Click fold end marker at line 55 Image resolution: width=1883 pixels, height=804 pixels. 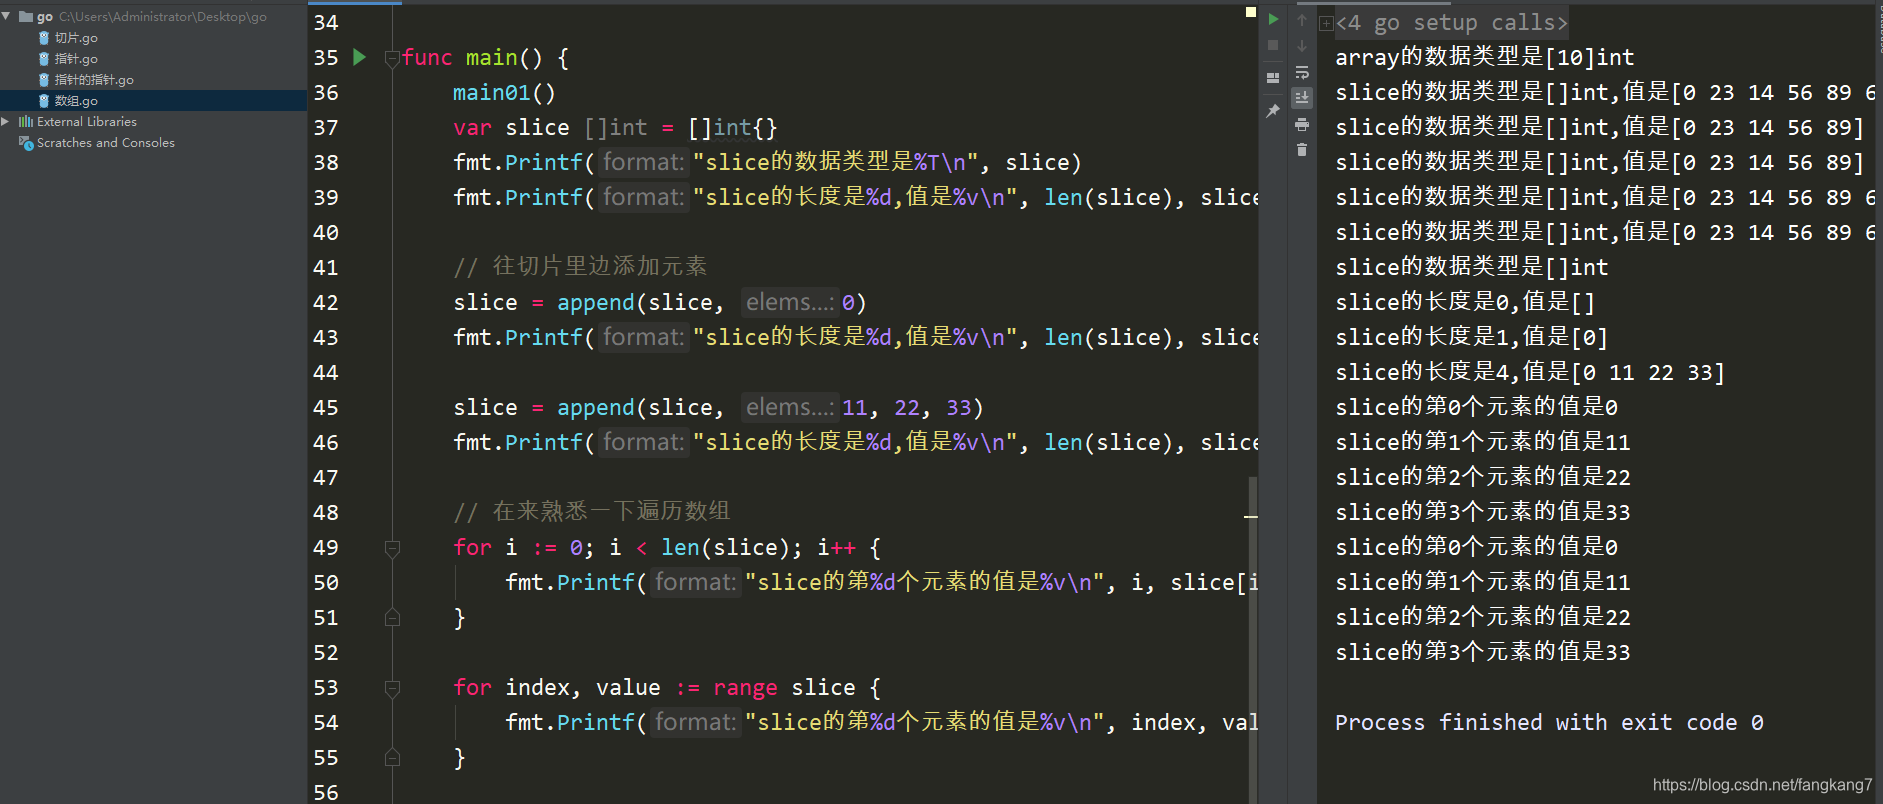(392, 758)
